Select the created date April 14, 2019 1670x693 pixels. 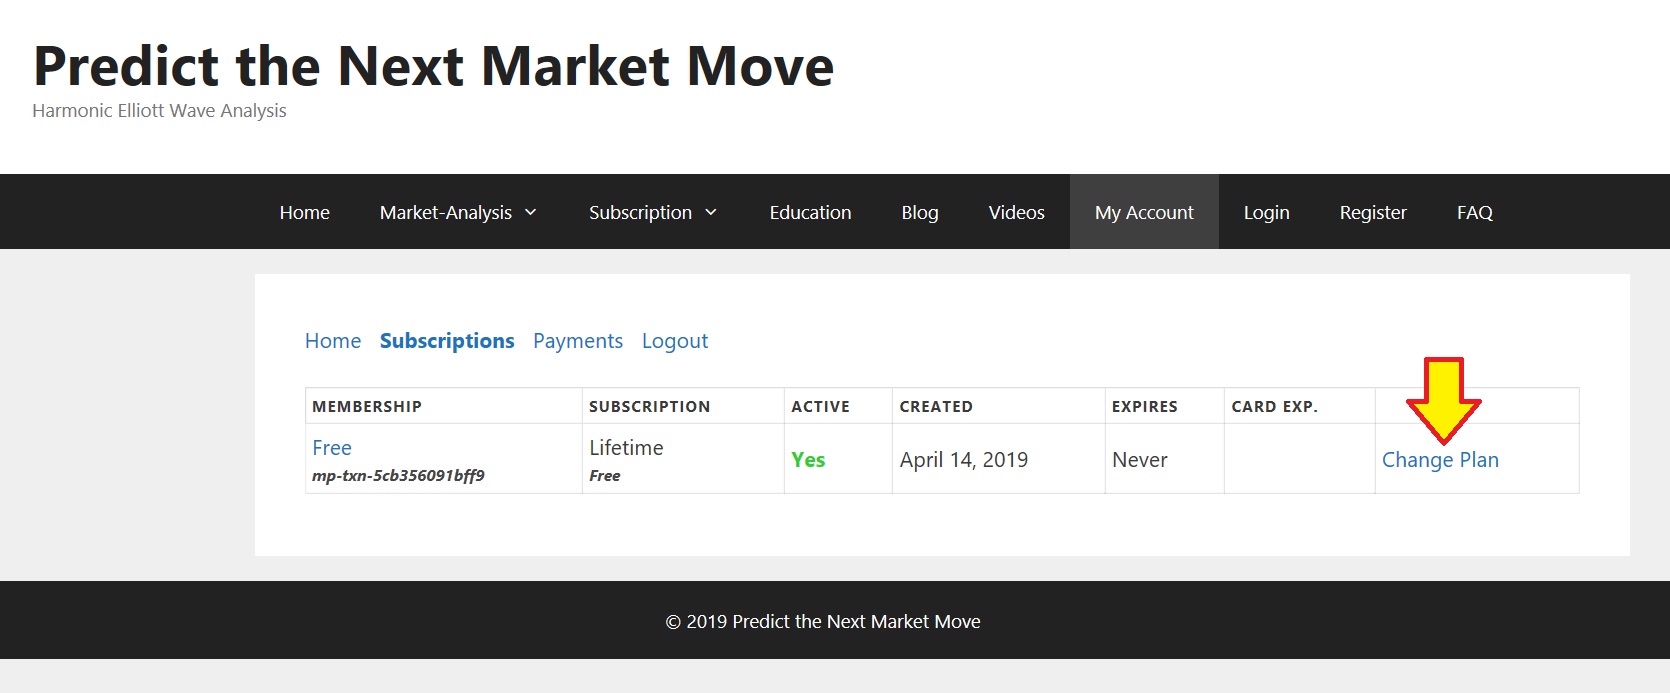pyautogui.click(x=964, y=460)
